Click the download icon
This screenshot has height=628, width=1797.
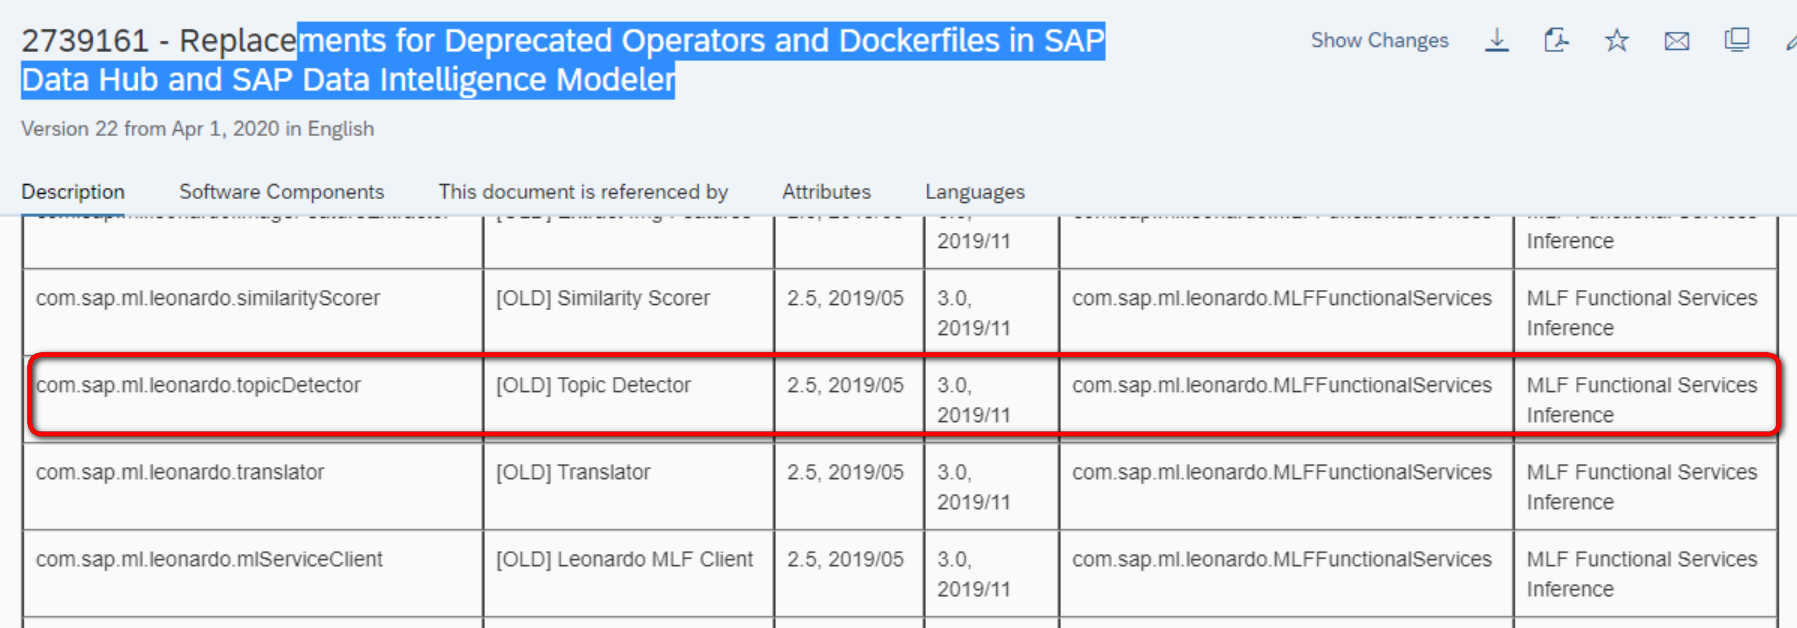coord(1497,40)
